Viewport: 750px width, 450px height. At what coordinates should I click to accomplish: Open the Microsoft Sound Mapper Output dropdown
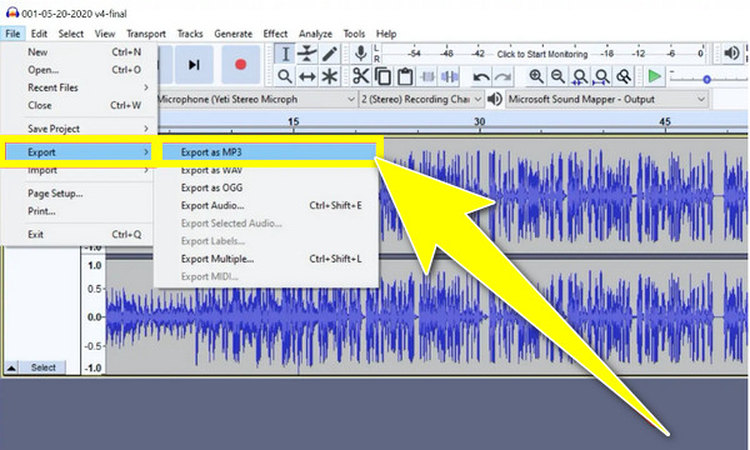coord(607,99)
